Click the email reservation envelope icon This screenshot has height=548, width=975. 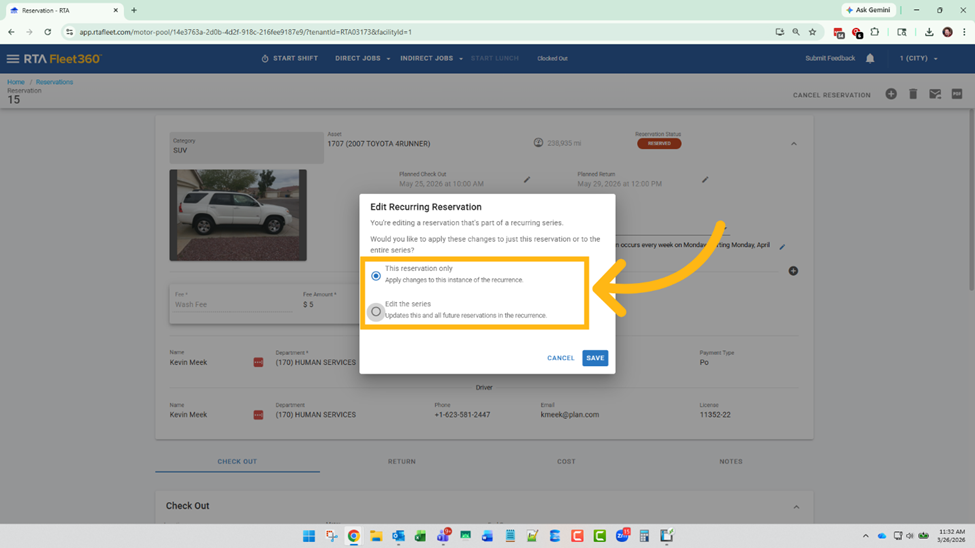pyautogui.click(x=935, y=94)
